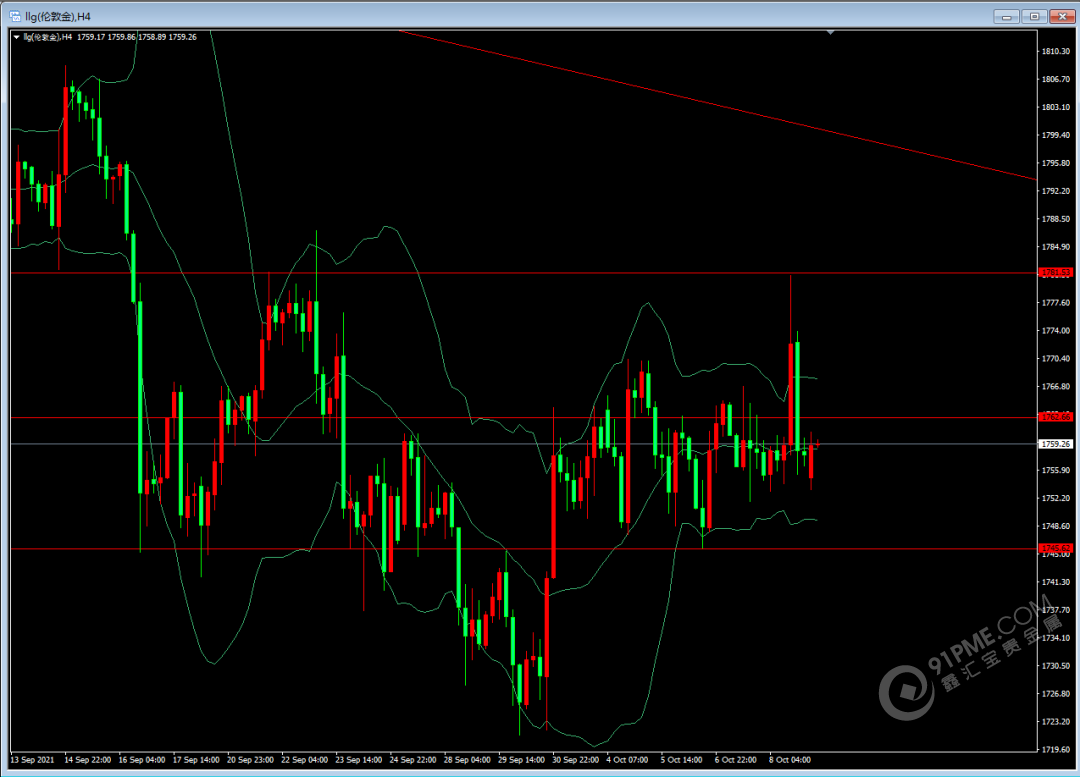Screen dimensions: 1080x777
Task: Click the 1752.20 price scale value
Action: pos(1056,498)
